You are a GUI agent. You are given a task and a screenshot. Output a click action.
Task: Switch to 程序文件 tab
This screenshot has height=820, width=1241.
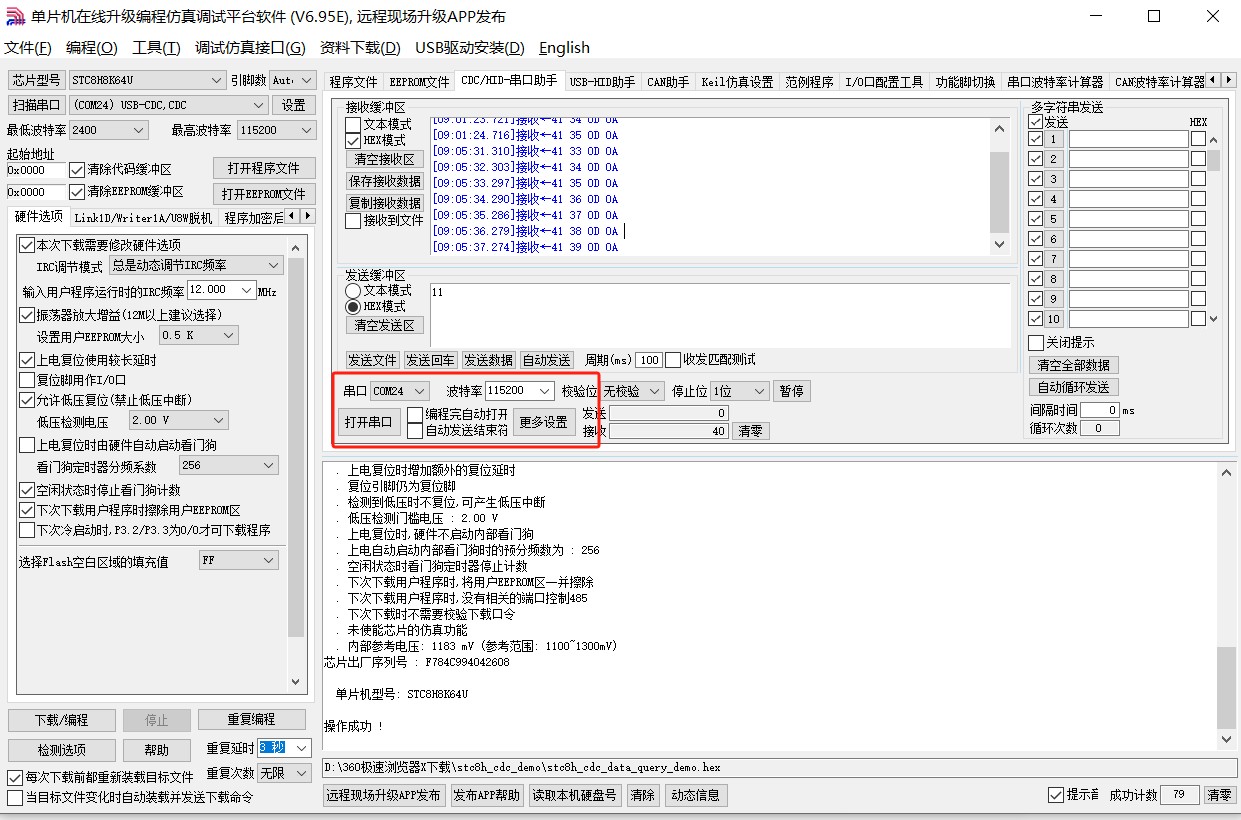pyautogui.click(x=353, y=82)
